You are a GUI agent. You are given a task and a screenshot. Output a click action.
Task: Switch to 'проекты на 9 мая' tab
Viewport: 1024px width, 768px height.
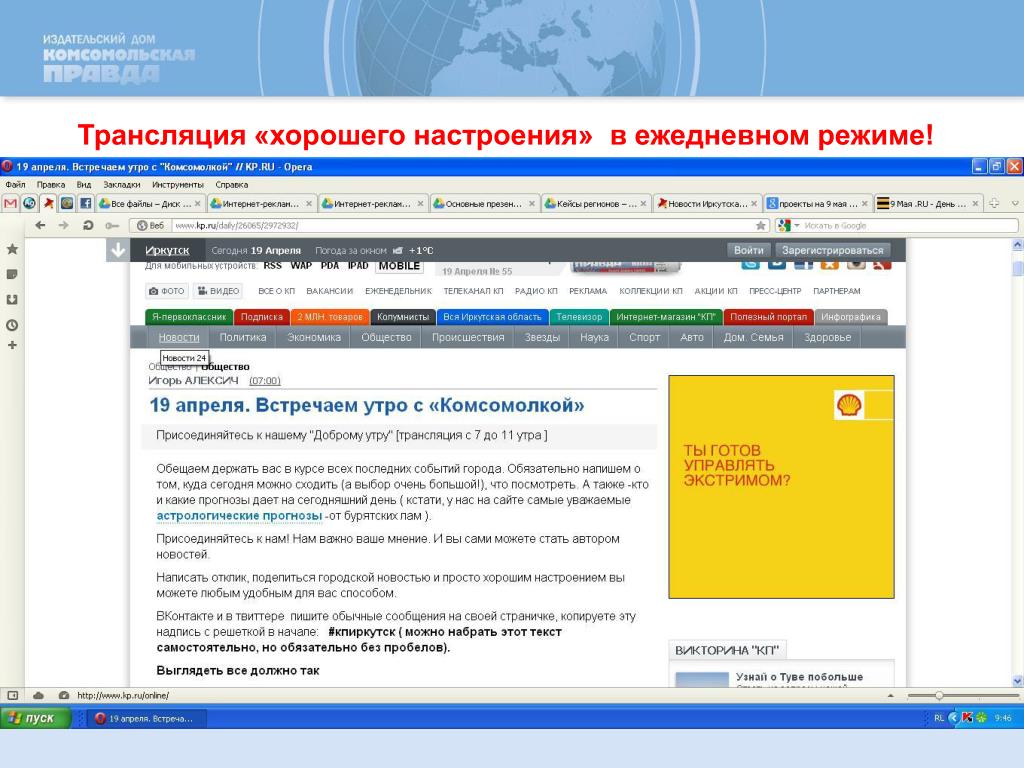click(x=818, y=204)
